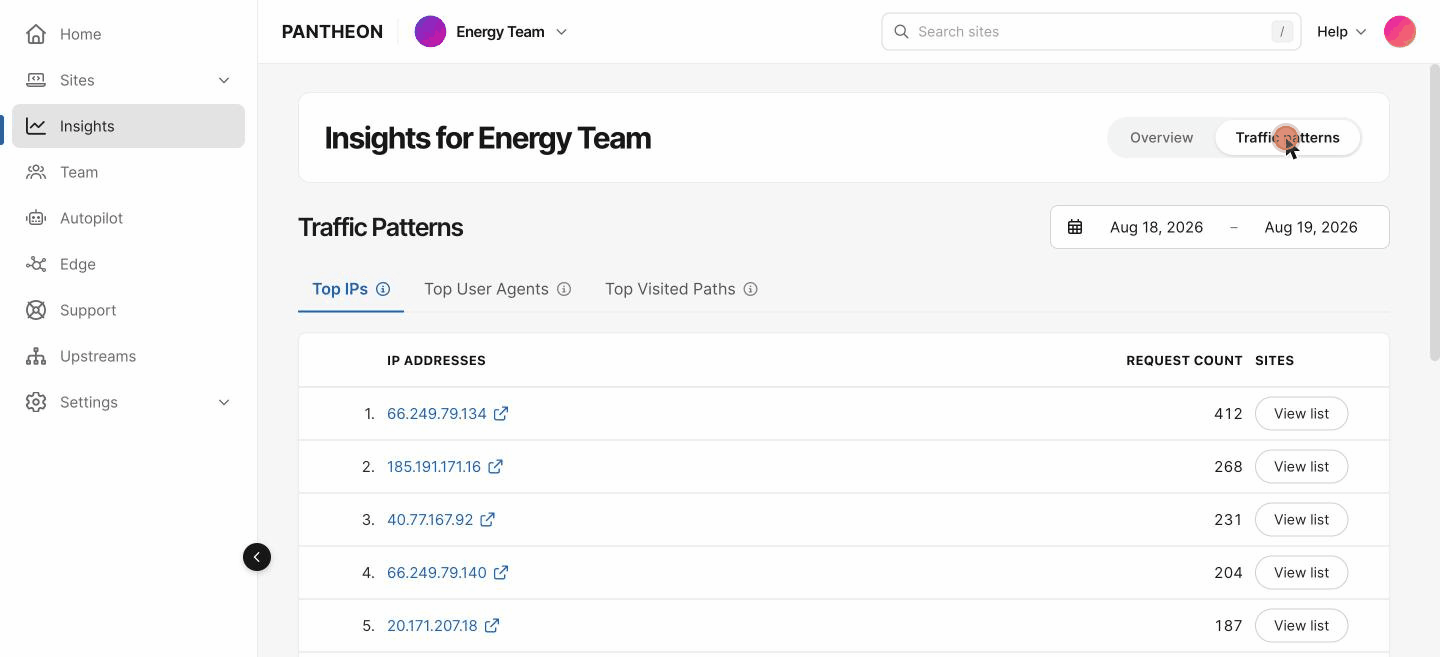Click info icon beside Top Visited Paths

pyautogui.click(x=751, y=289)
